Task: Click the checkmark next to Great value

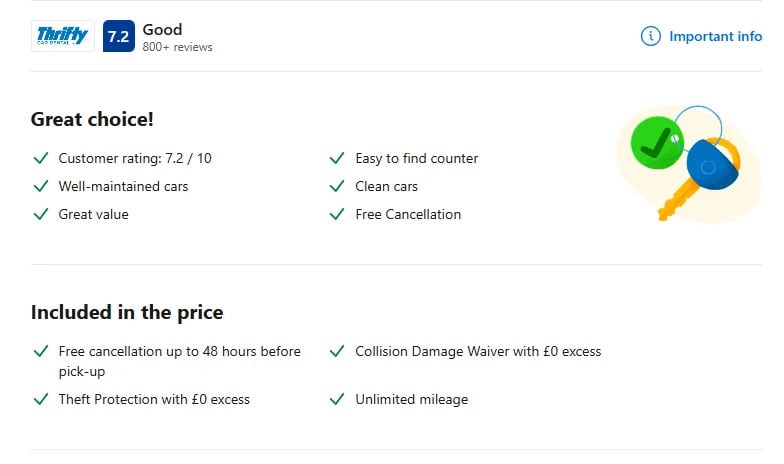Action: 41,214
